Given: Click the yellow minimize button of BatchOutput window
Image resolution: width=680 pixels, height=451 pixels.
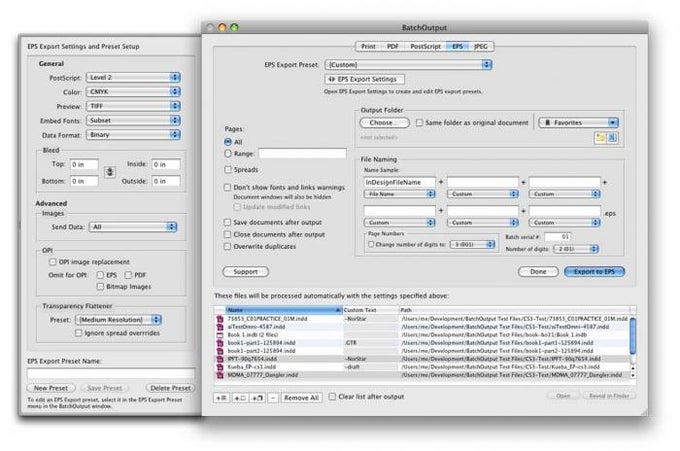Looking at the screenshot, I should pos(222,27).
